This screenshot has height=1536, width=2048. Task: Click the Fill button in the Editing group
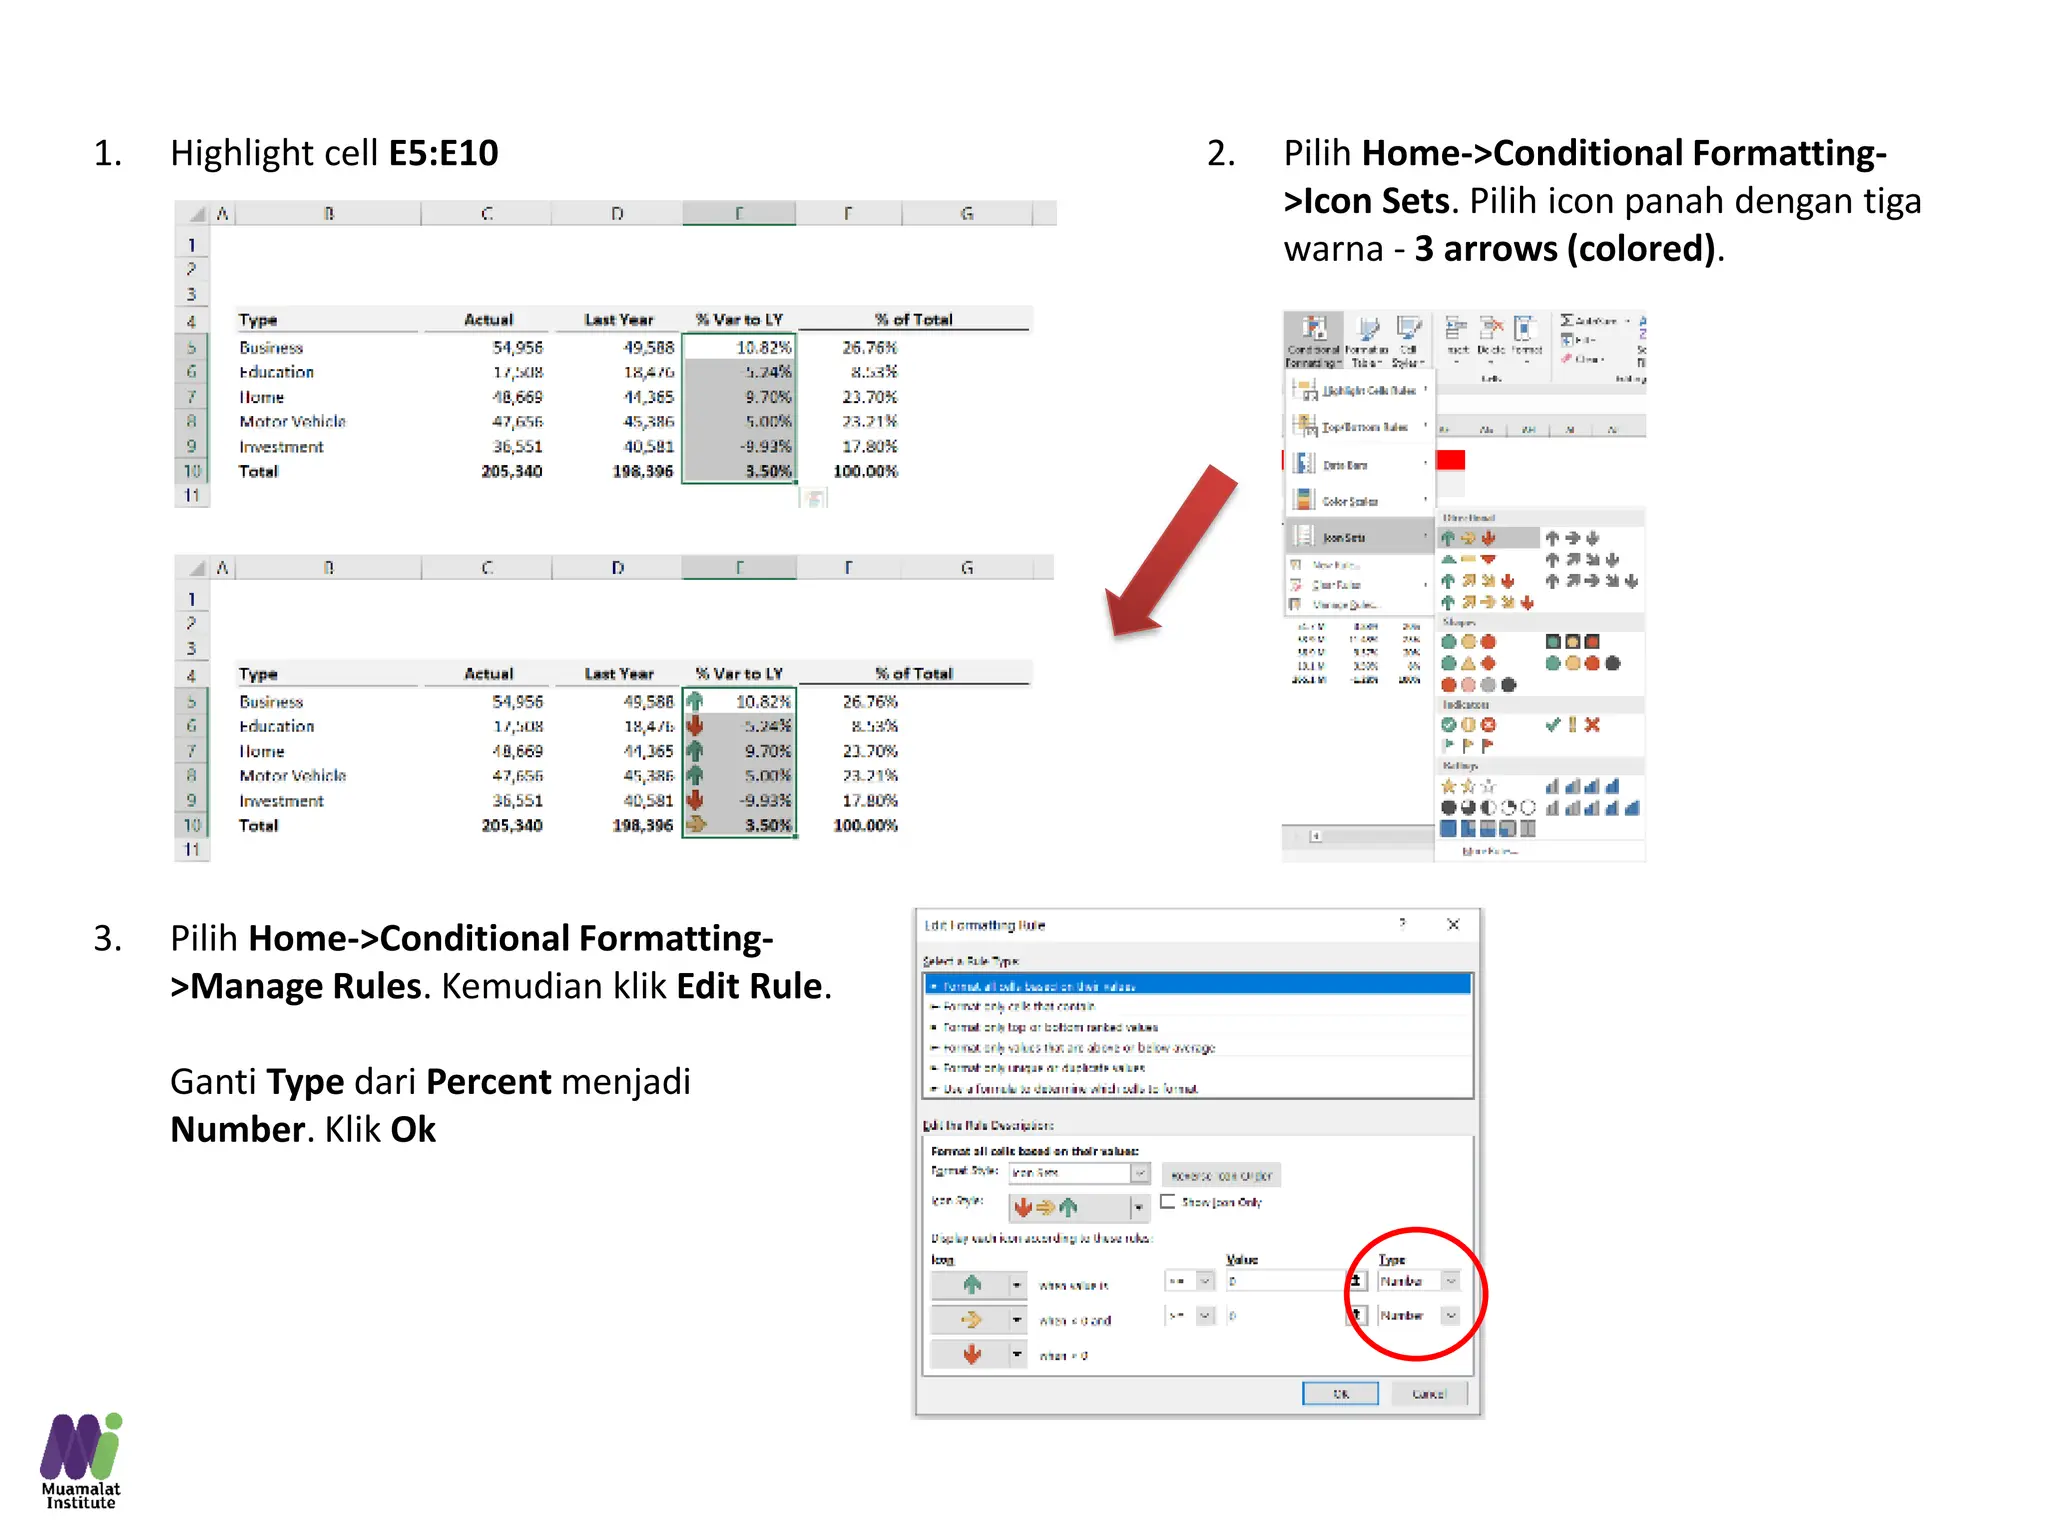[1578, 340]
